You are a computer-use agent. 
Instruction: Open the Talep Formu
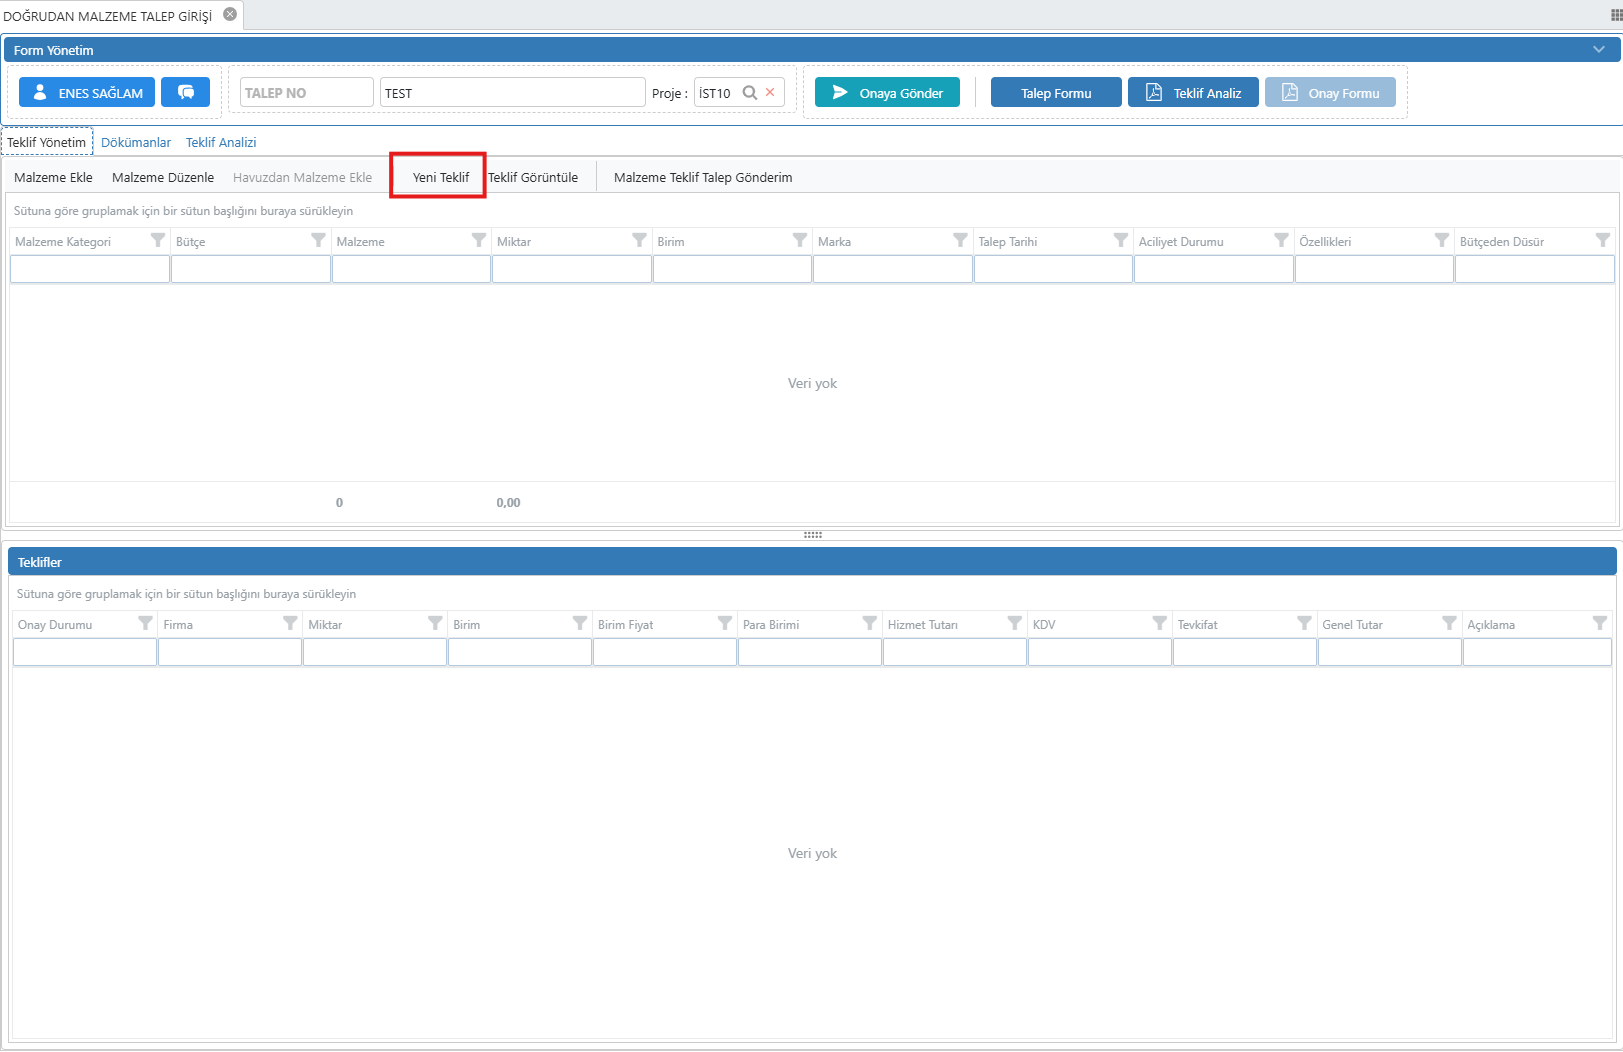(x=1056, y=93)
